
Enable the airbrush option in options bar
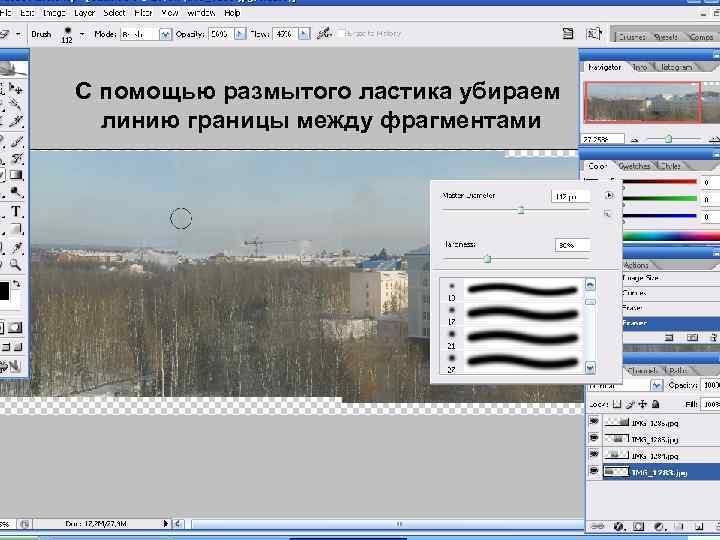point(324,34)
